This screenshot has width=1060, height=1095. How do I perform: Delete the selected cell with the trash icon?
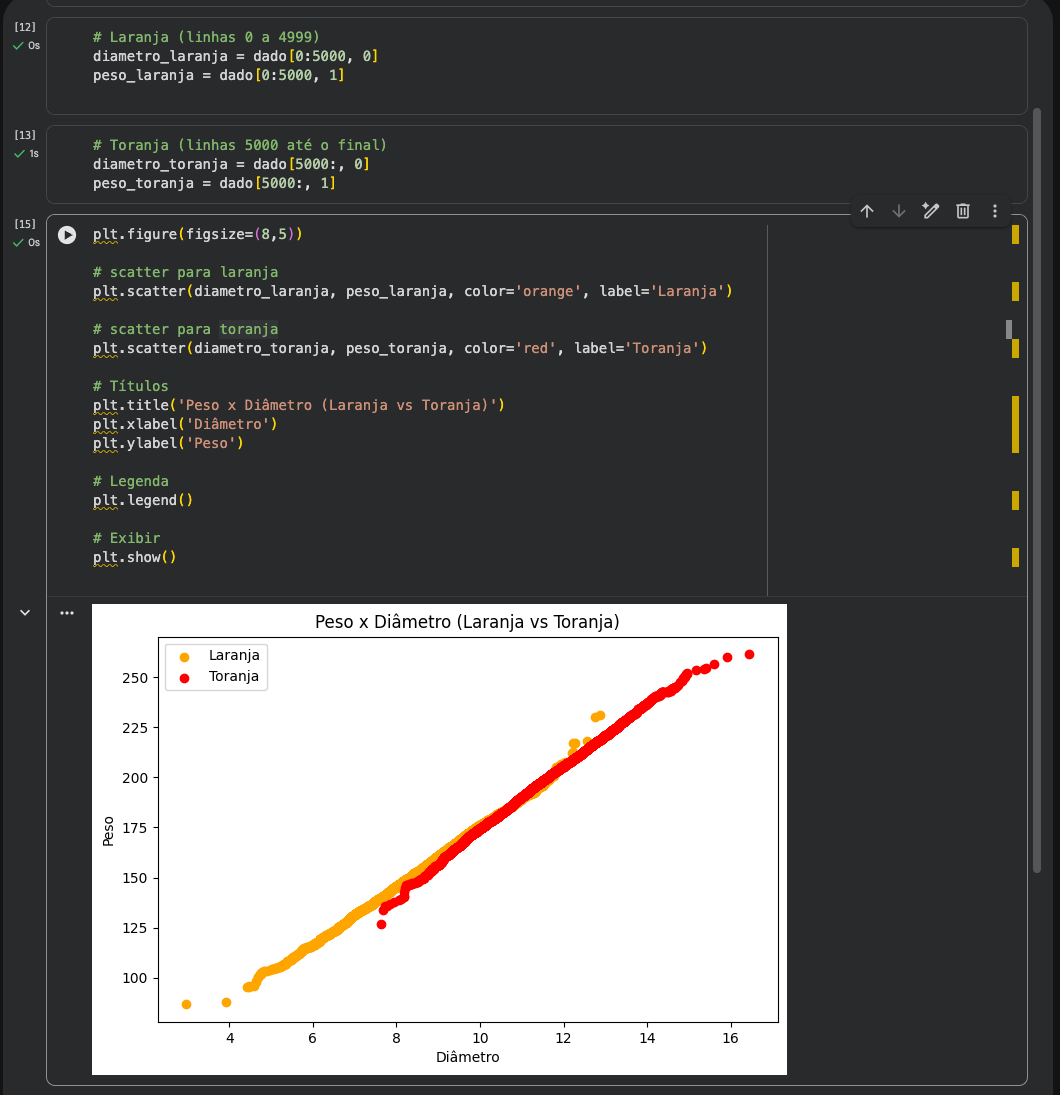(x=963, y=211)
